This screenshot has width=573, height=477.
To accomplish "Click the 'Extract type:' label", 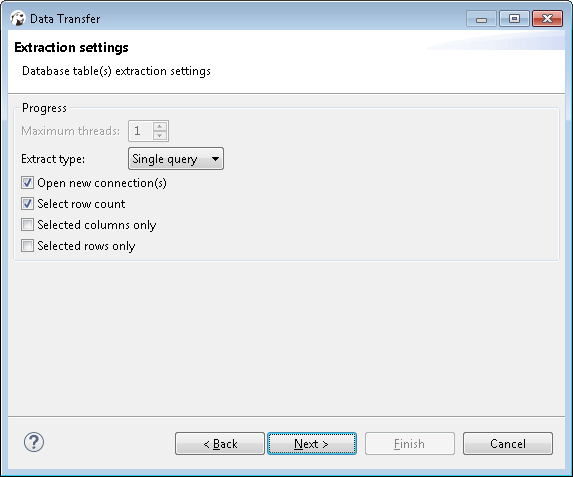I will coord(53,159).
